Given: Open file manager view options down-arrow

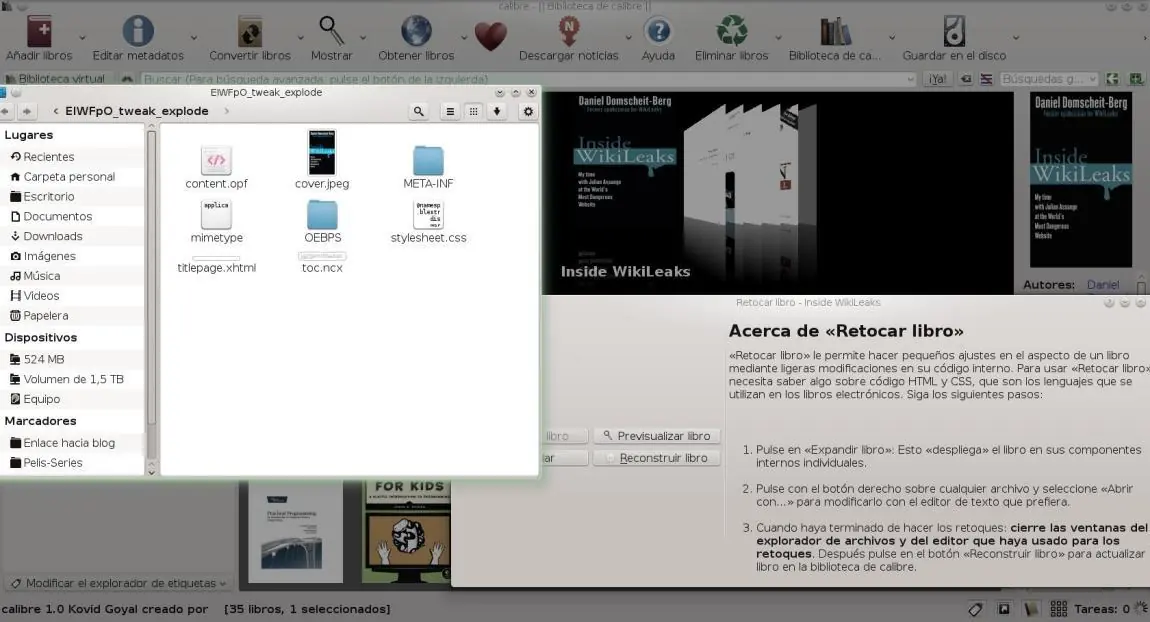Looking at the screenshot, I should click(497, 111).
